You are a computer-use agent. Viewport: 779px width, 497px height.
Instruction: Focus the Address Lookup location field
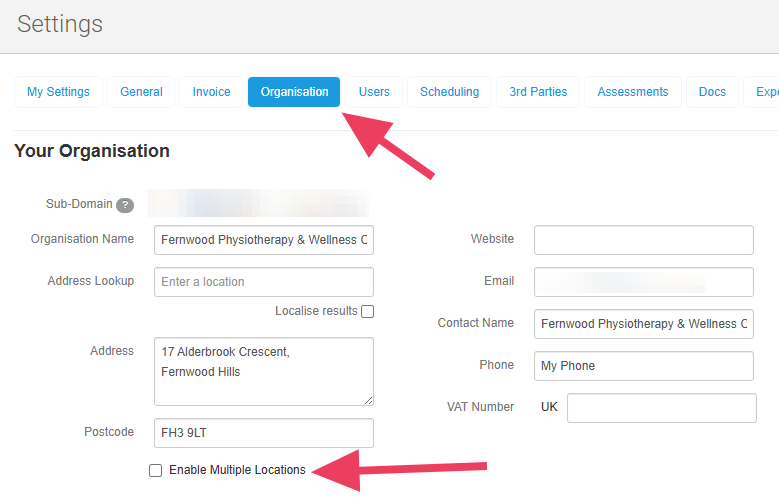click(264, 282)
